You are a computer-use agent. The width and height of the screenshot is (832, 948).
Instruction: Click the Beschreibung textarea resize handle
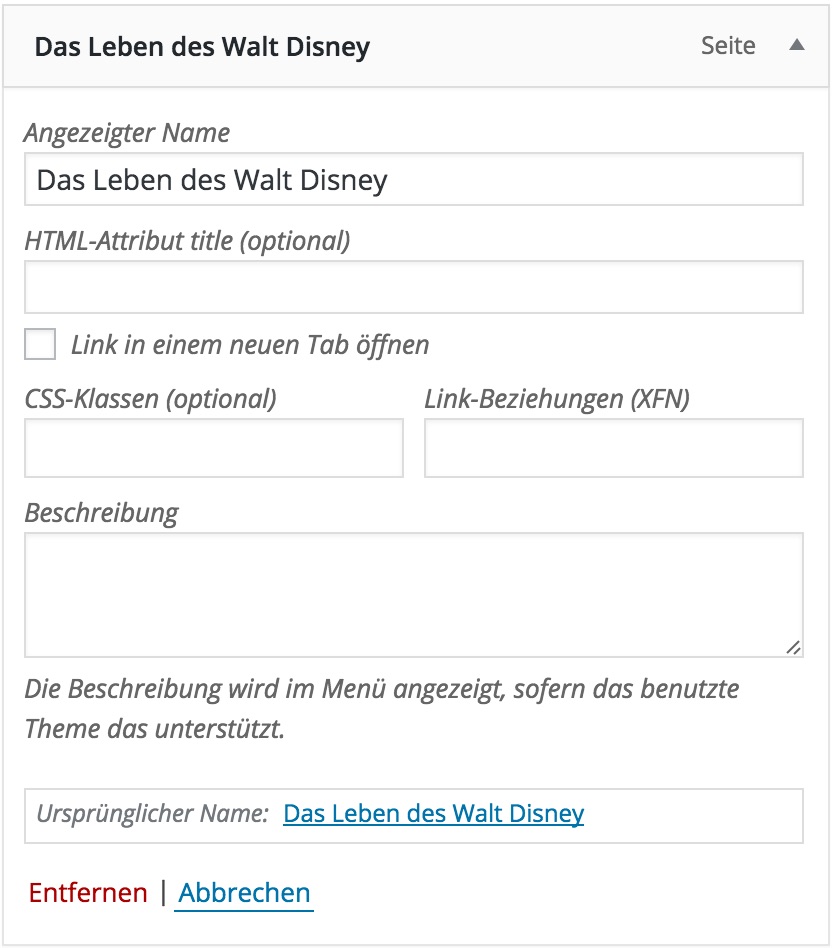point(793,647)
